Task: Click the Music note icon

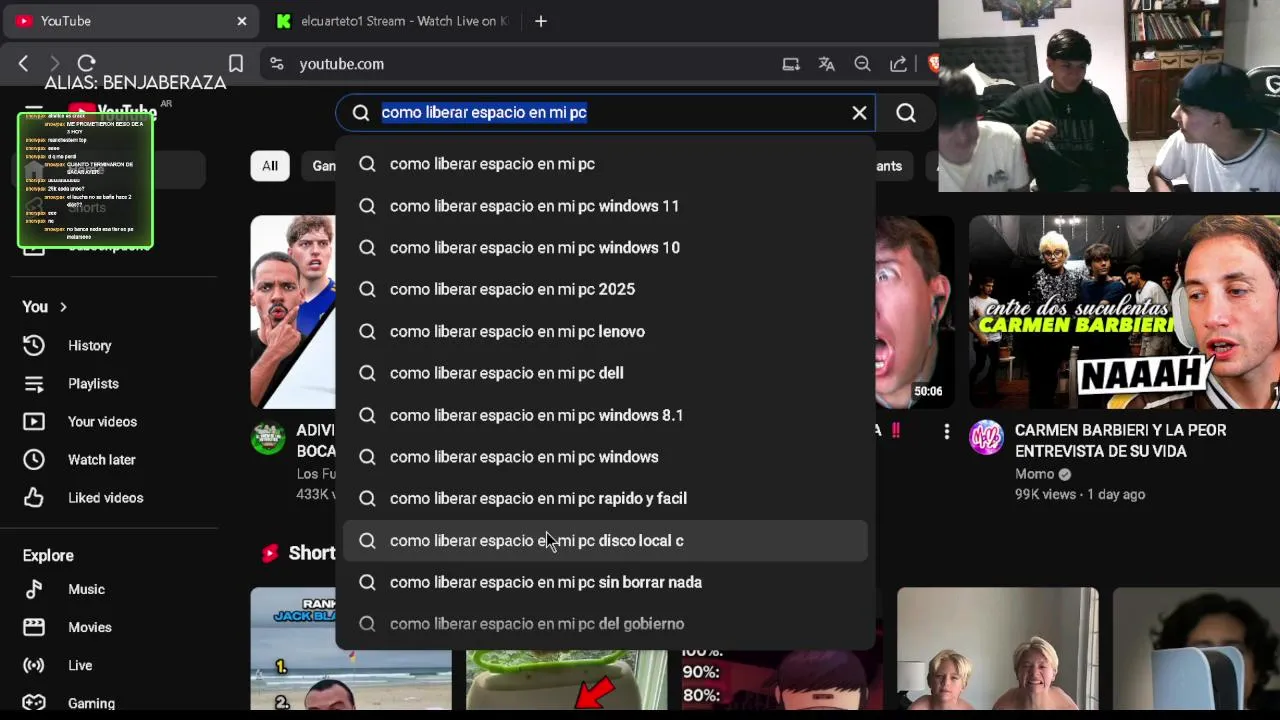Action: point(34,589)
